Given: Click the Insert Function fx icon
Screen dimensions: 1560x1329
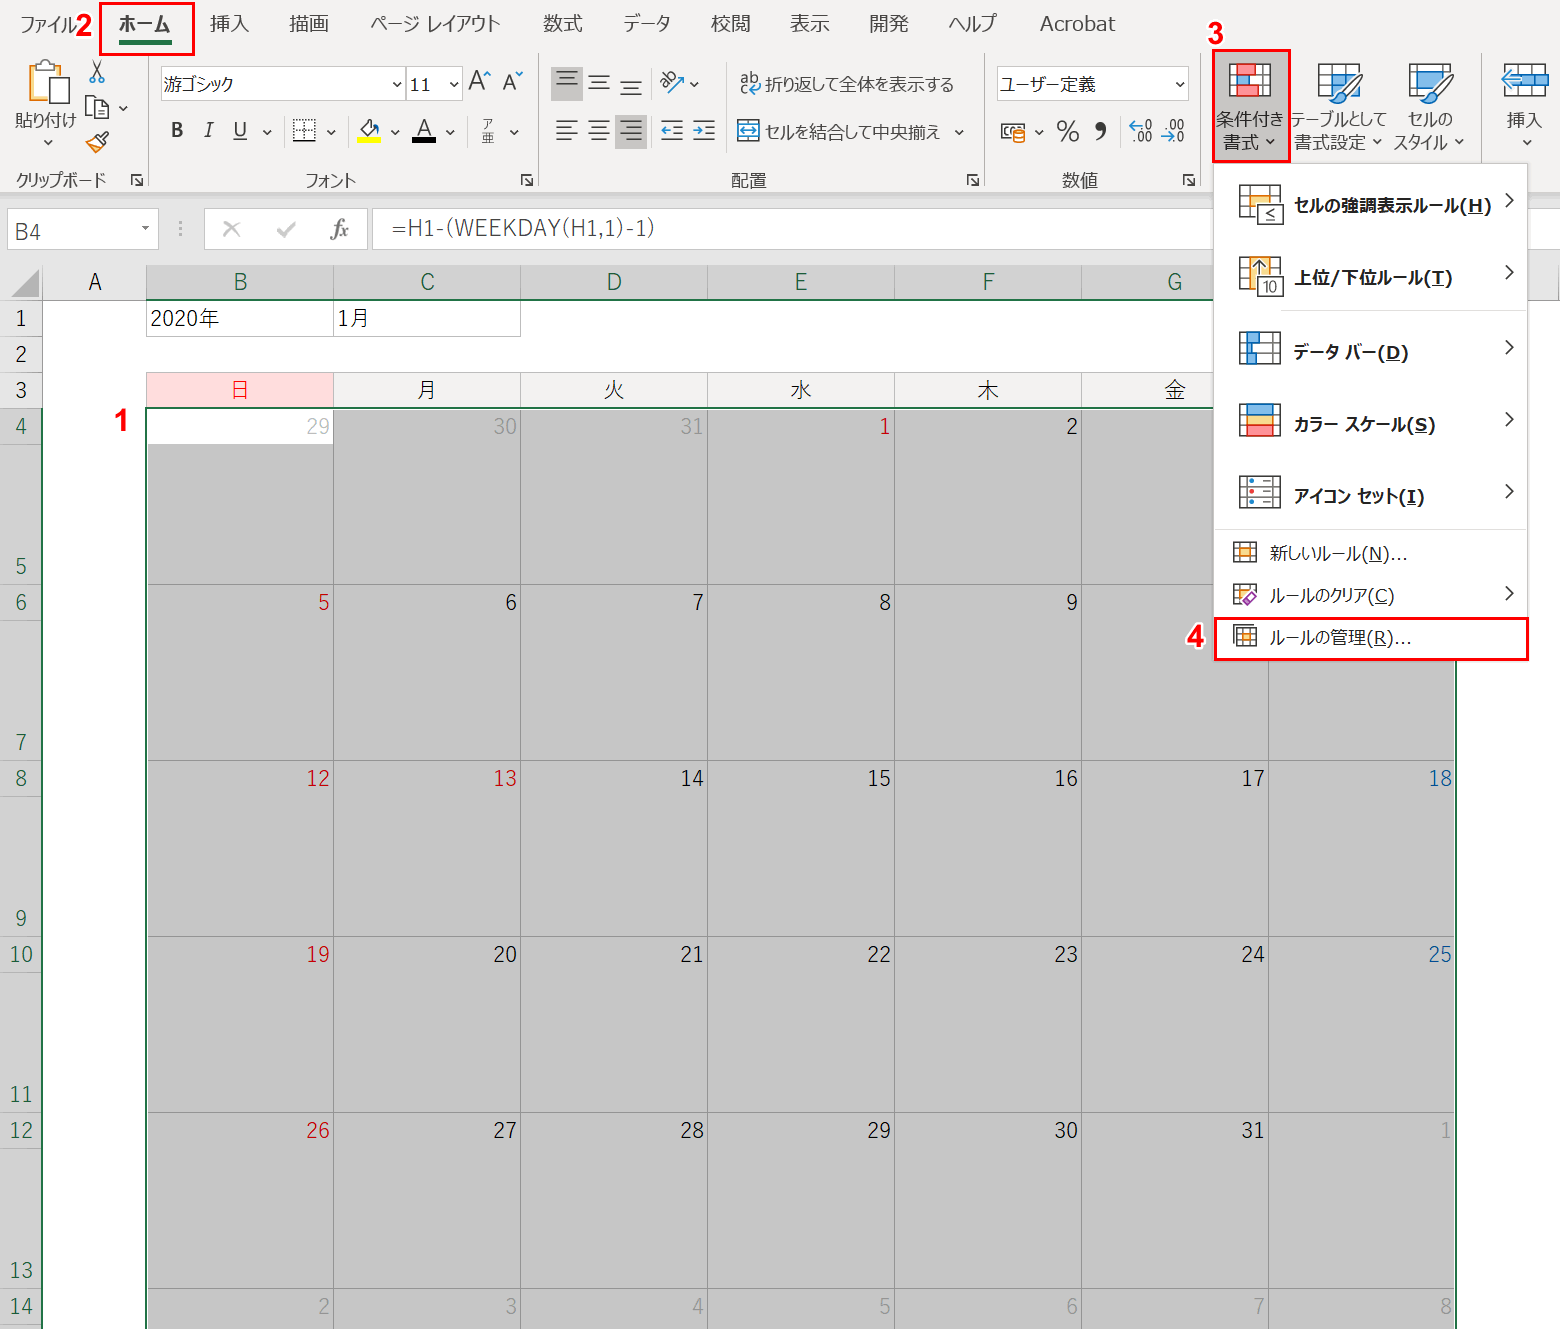Looking at the screenshot, I should click(340, 229).
